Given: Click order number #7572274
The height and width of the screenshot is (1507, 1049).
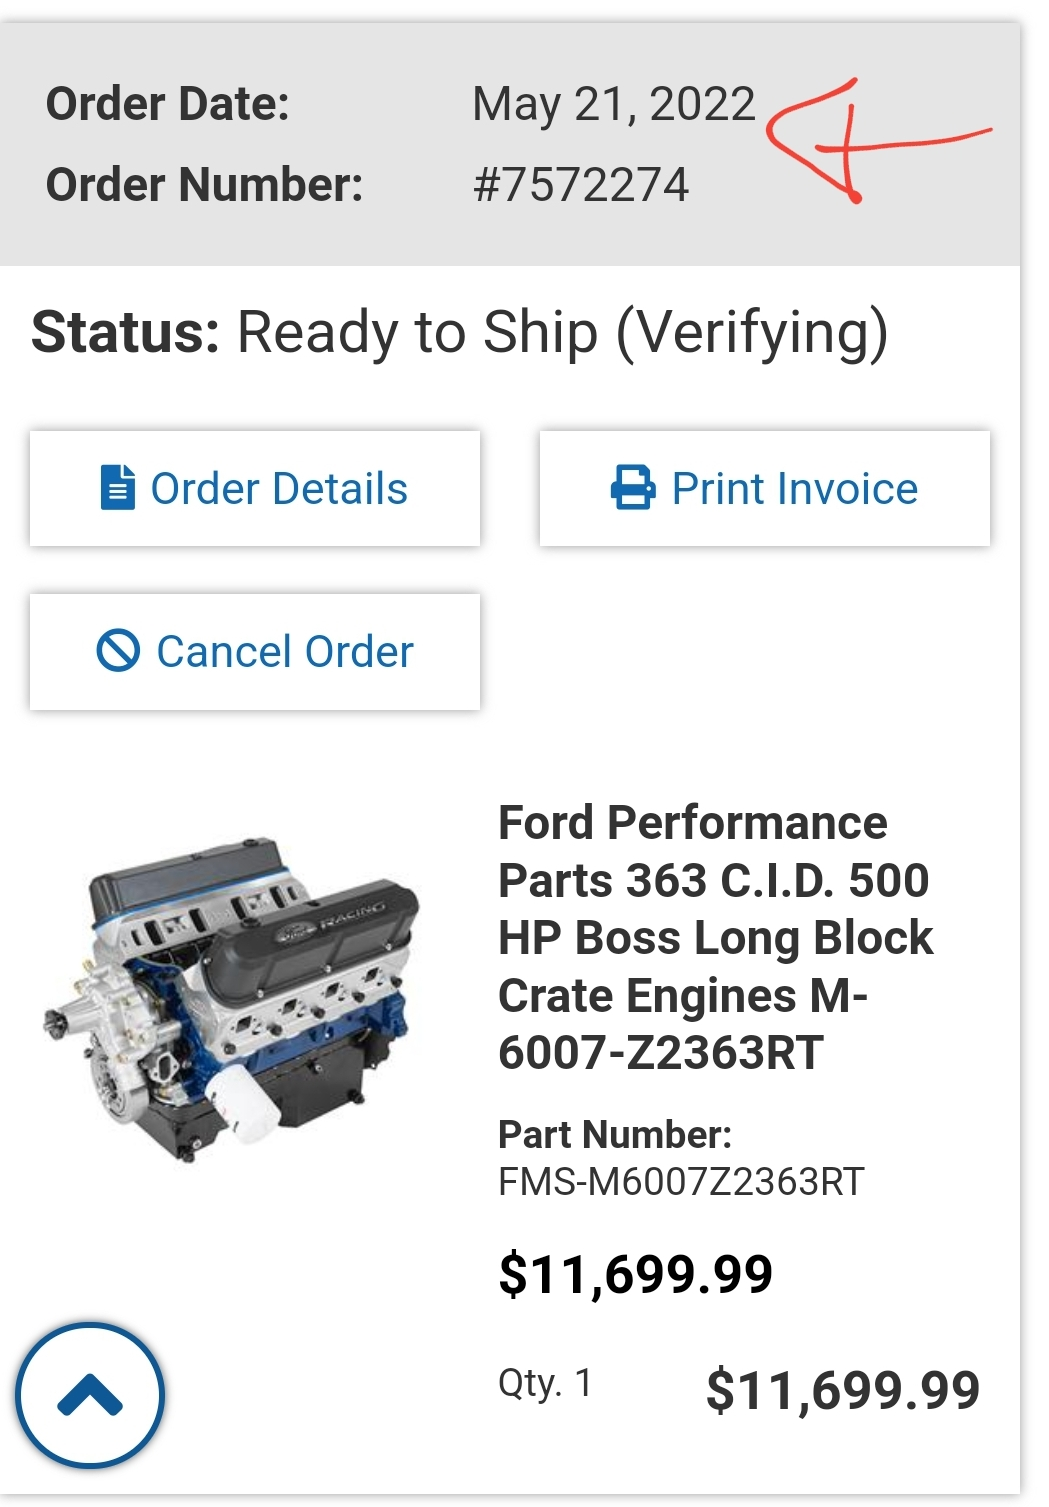Looking at the screenshot, I should (x=581, y=185).
